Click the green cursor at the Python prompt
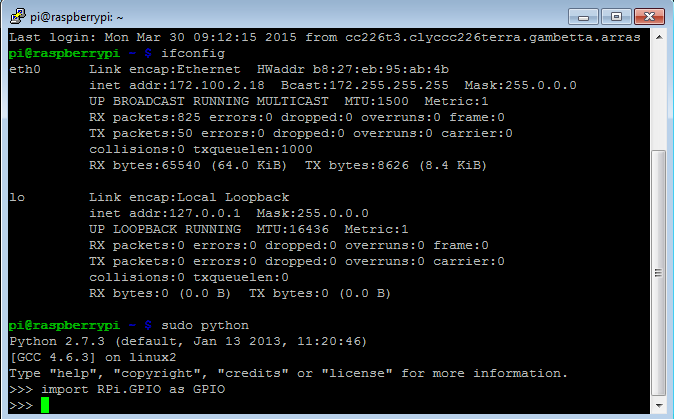The width and height of the screenshot is (674, 419). 45,405
